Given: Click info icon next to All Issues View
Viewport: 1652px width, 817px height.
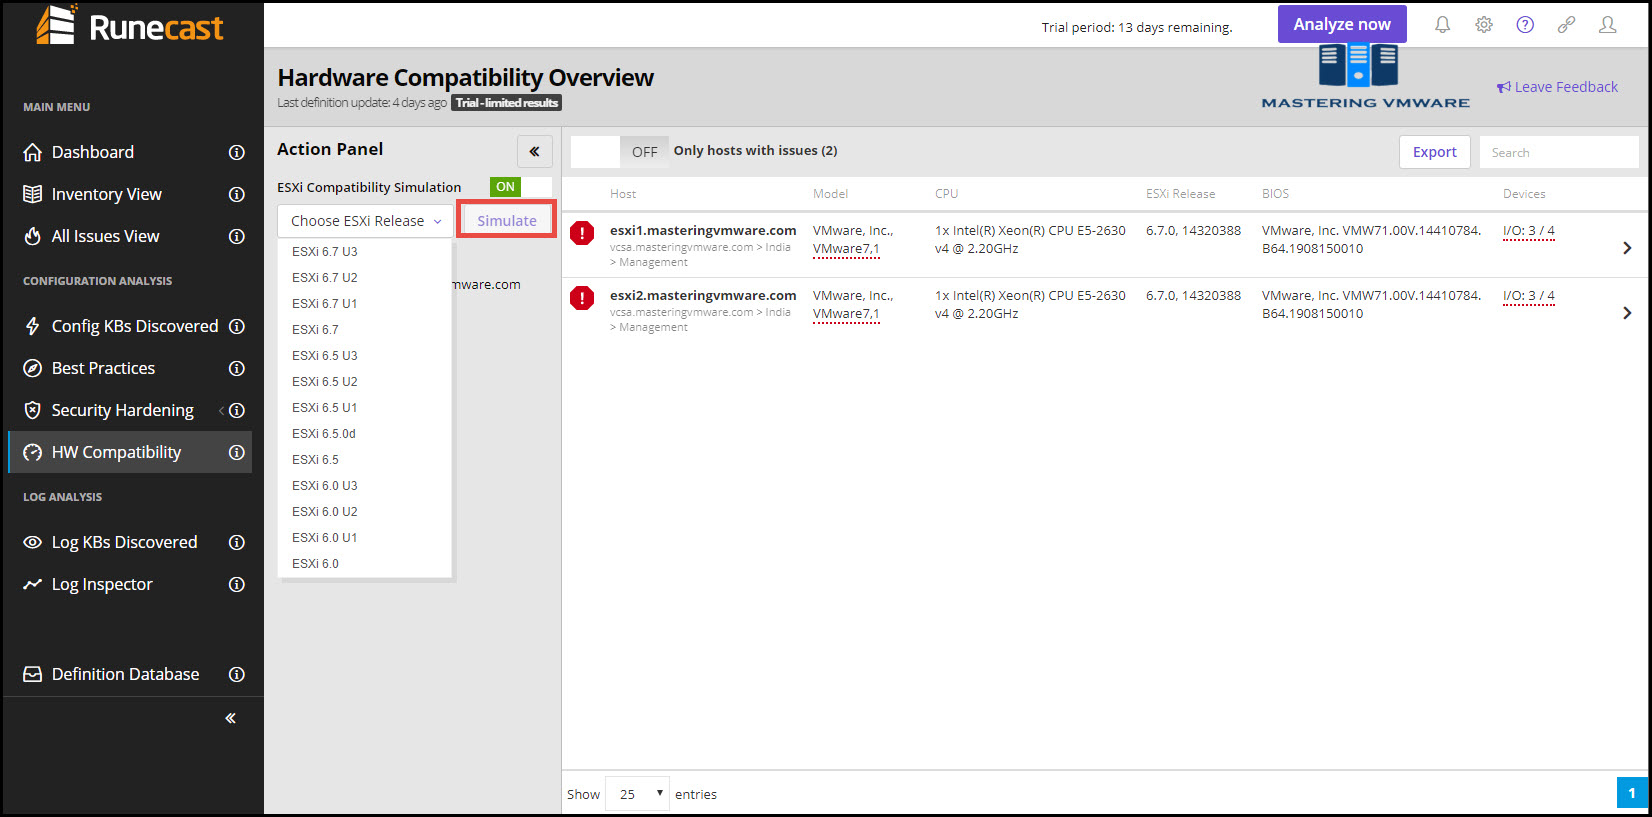Looking at the screenshot, I should click(x=237, y=236).
